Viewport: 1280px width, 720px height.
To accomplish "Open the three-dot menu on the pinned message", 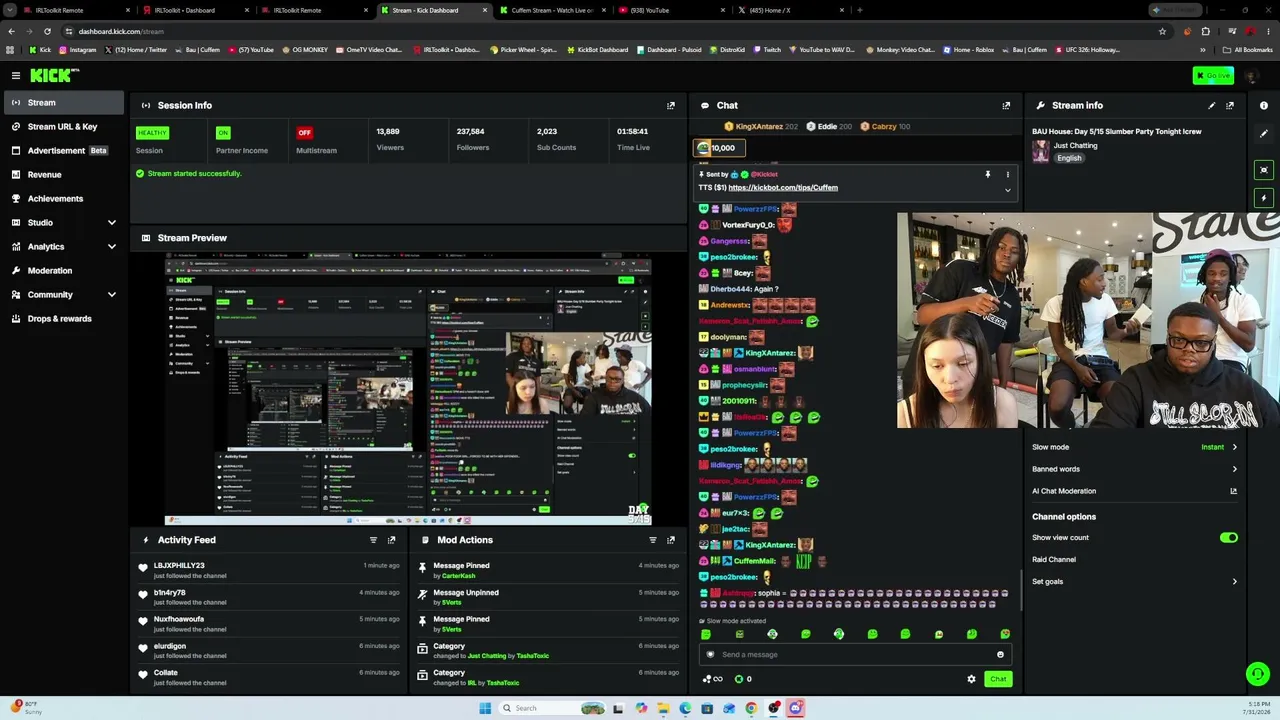I will (1007, 174).
